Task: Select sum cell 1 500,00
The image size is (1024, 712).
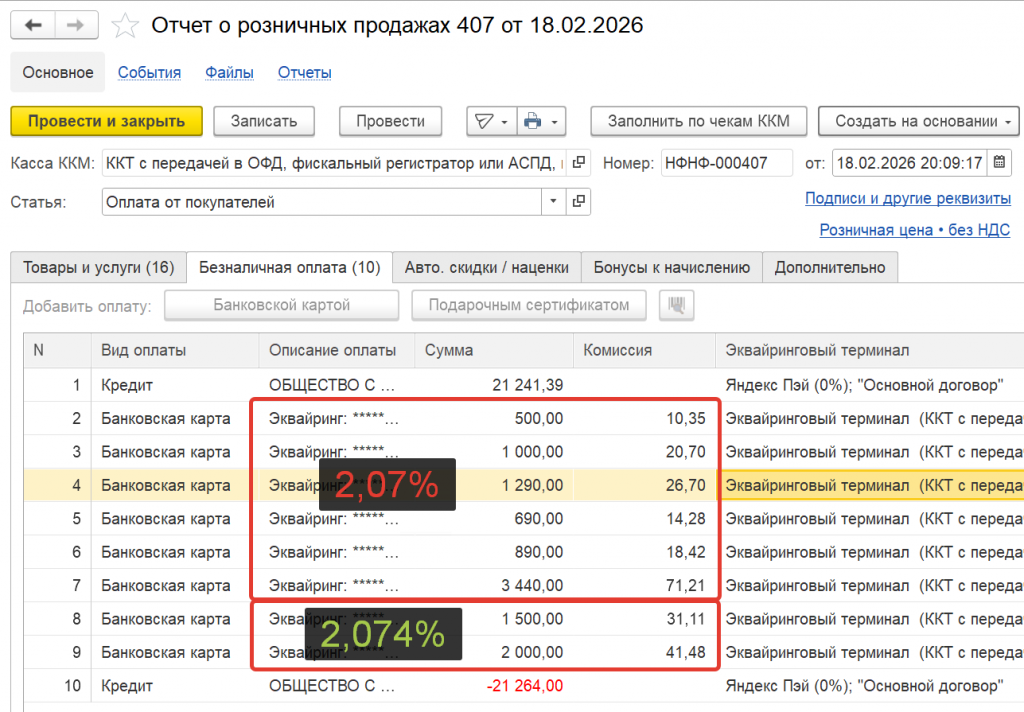Action: [494, 619]
